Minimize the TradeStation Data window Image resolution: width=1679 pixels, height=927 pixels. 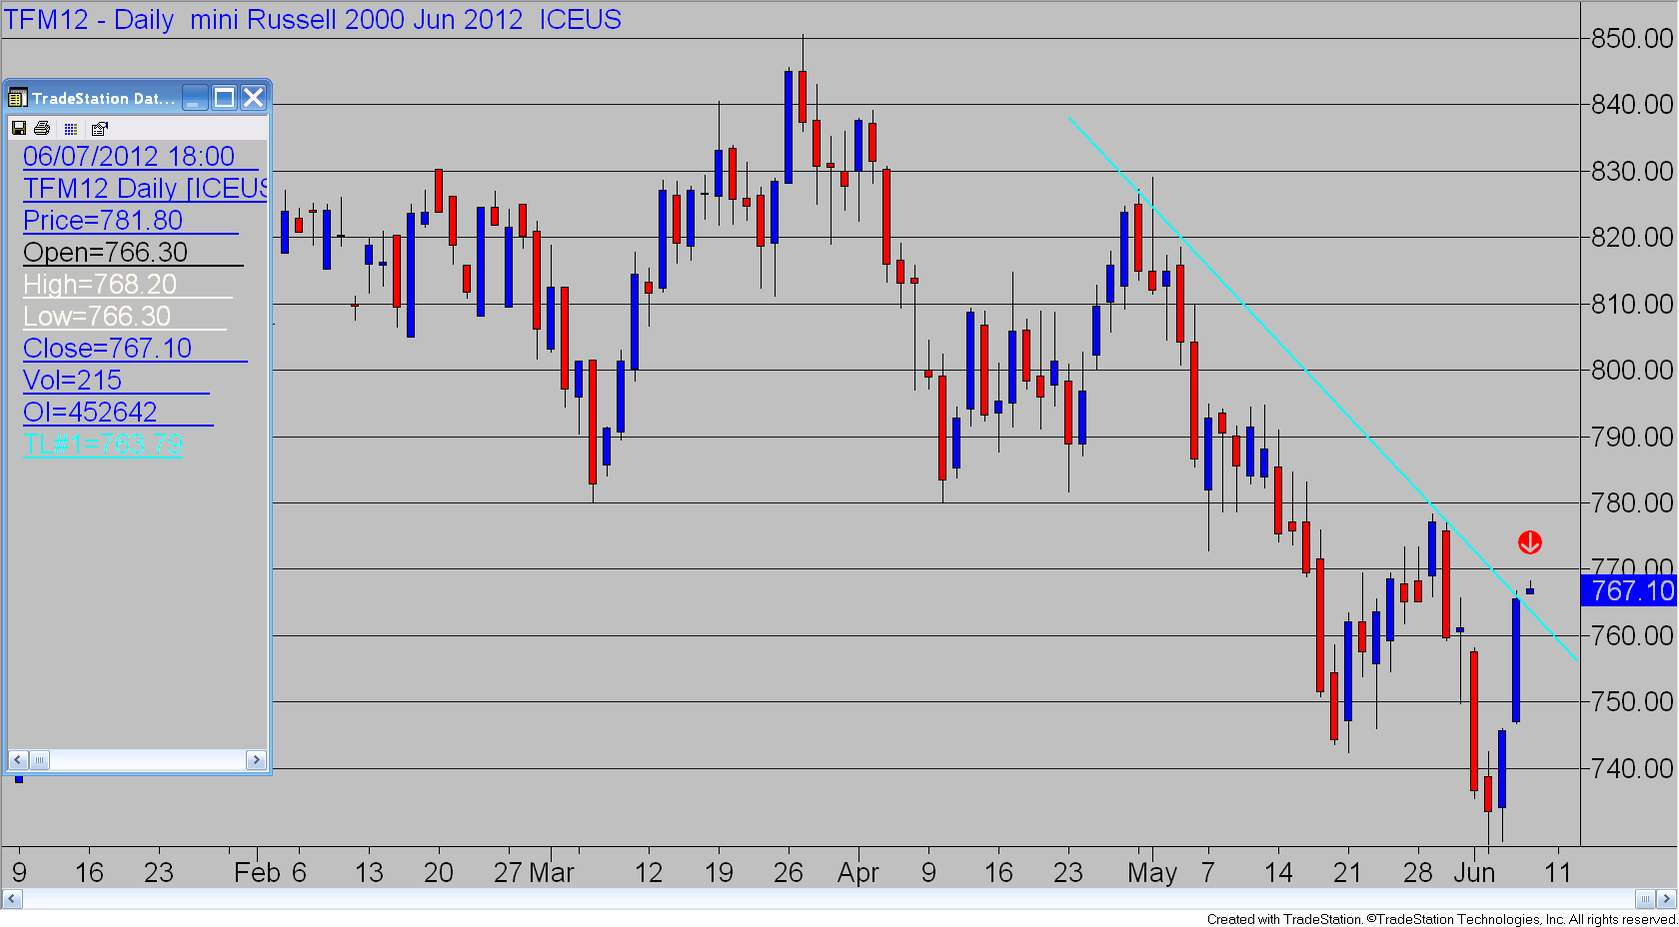(196, 97)
